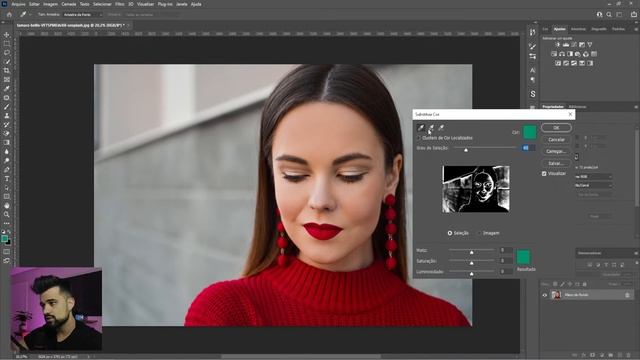Click OK in Substituir Cor dialog
The image size is (640, 360).
pyautogui.click(x=556, y=128)
